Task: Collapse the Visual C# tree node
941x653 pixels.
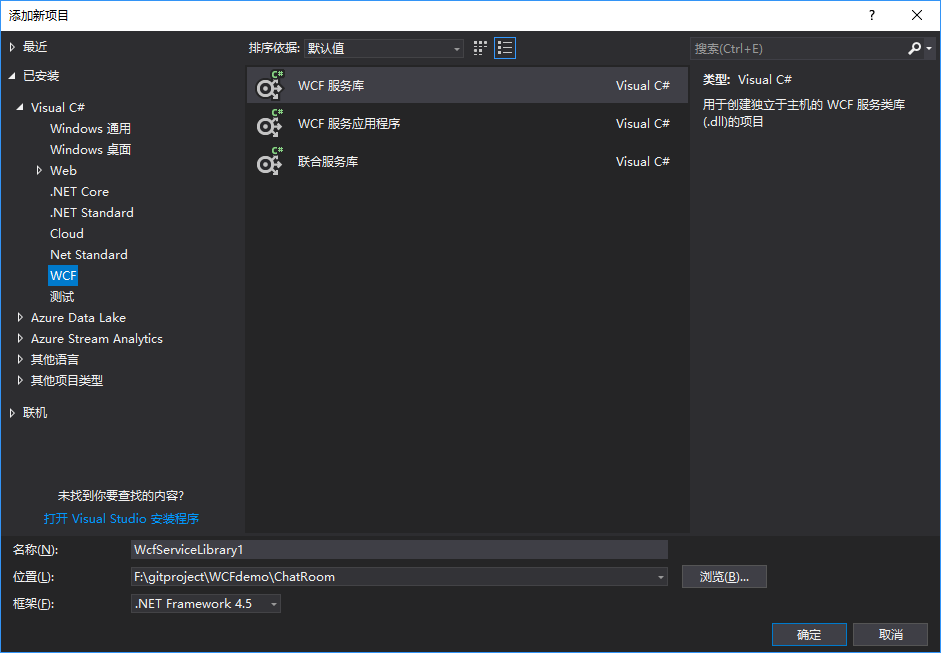Action: point(20,108)
